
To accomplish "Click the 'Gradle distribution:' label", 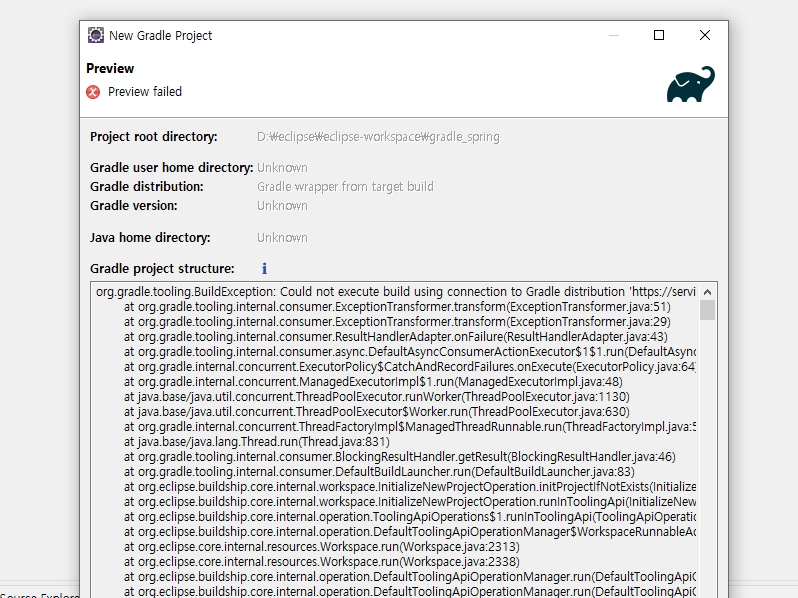I will click(147, 187).
